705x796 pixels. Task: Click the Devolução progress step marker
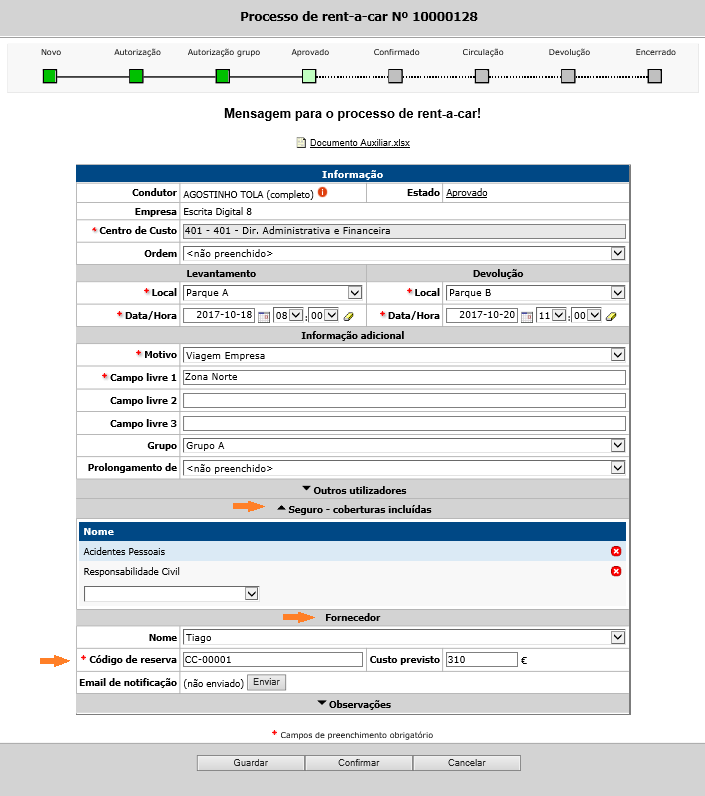point(568,77)
